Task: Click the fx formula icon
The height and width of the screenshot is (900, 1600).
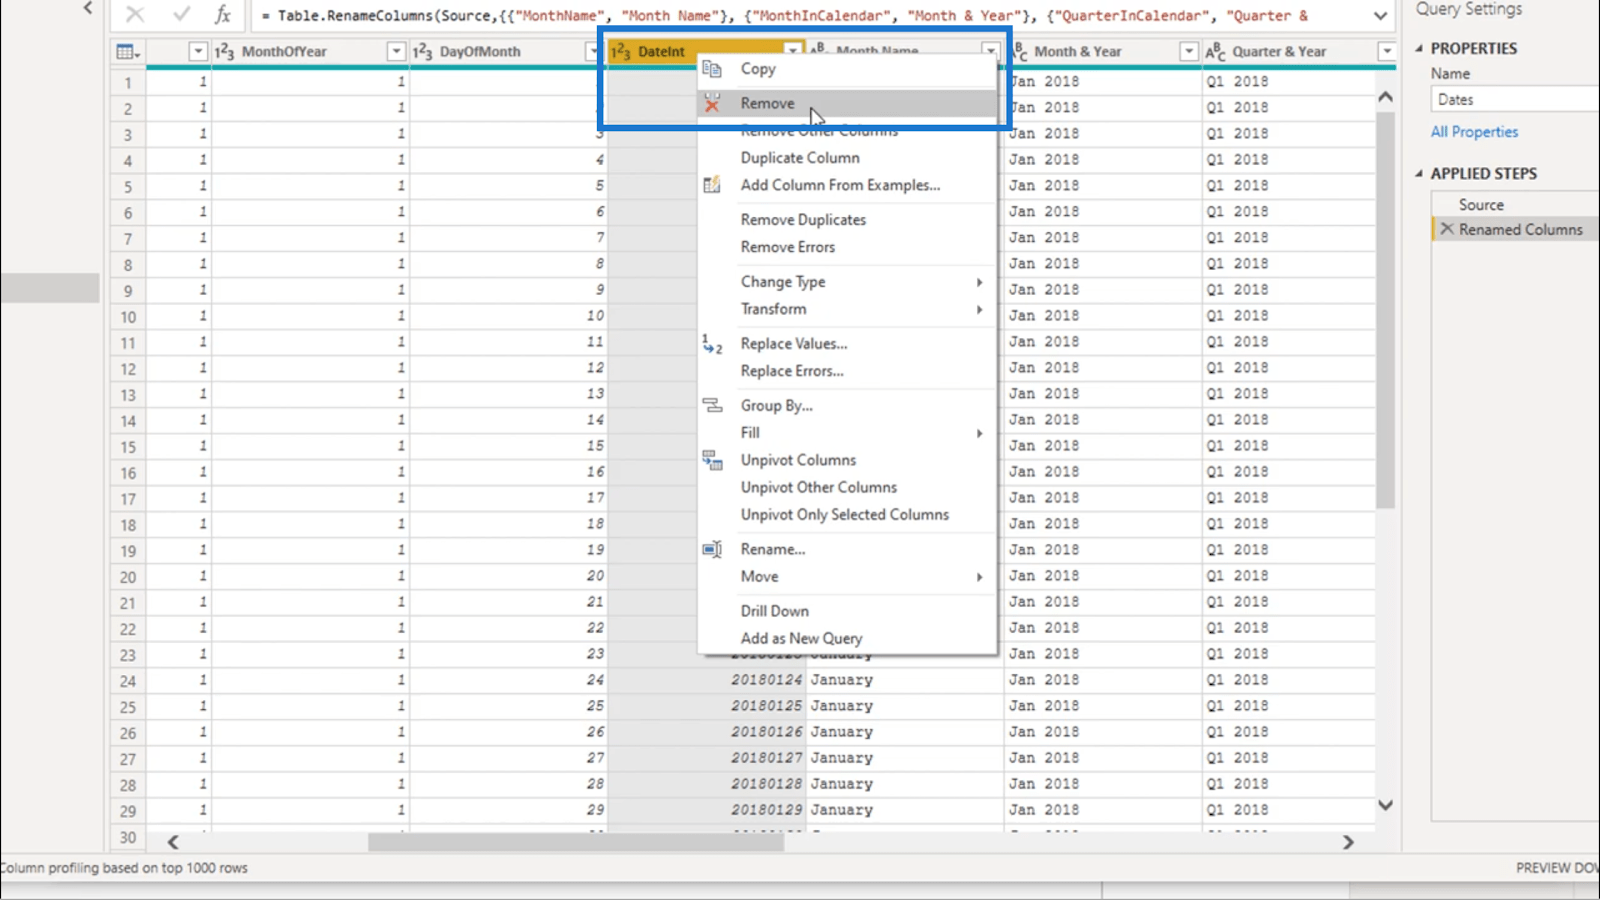Action: click(x=223, y=14)
